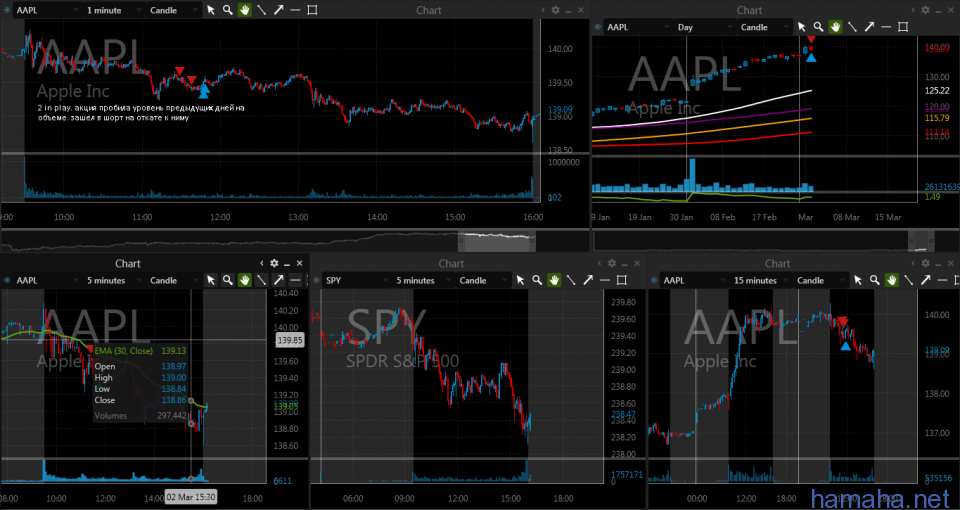Select arrow tool in SPY chart
960x510 pixels.
click(x=588, y=280)
